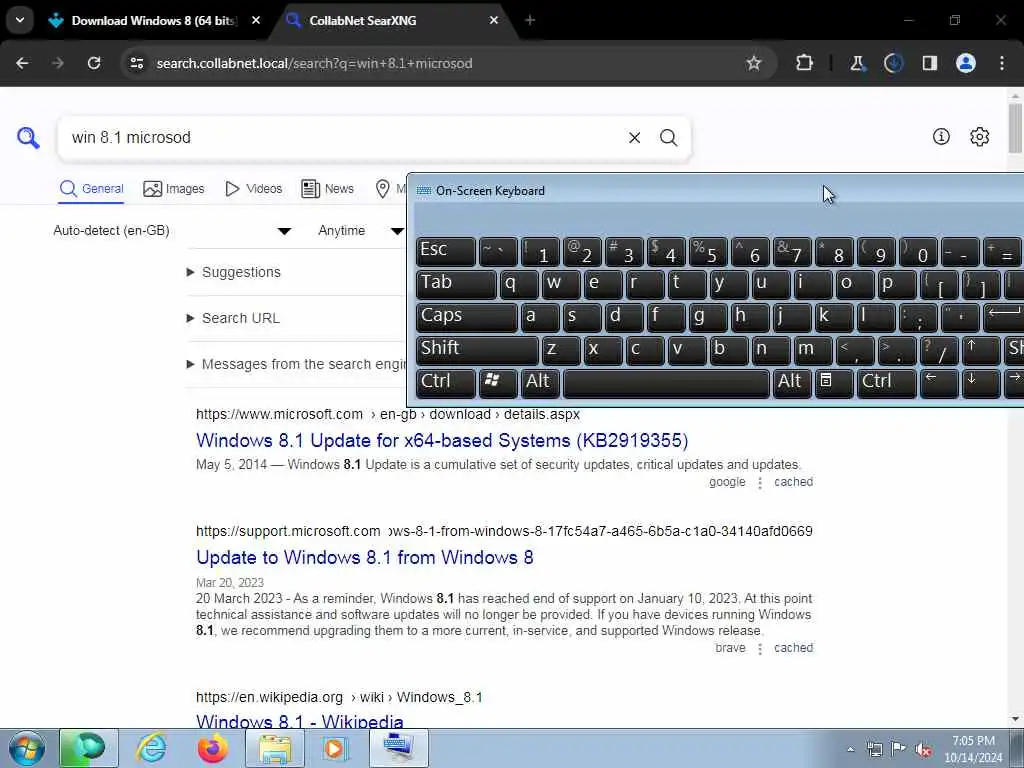Click the download status icon in toolbar
This screenshot has height=768, width=1024.
[x=893, y=63]
